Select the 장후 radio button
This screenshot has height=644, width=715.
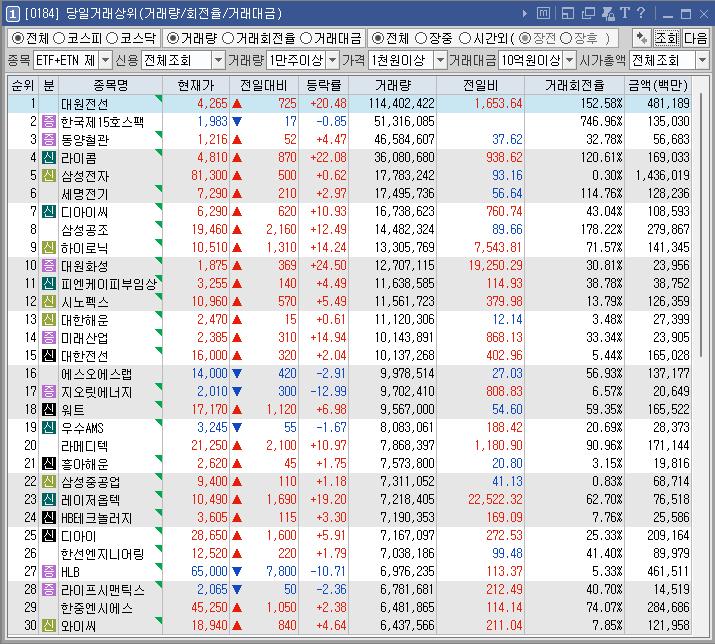click(x=566, y=38)
